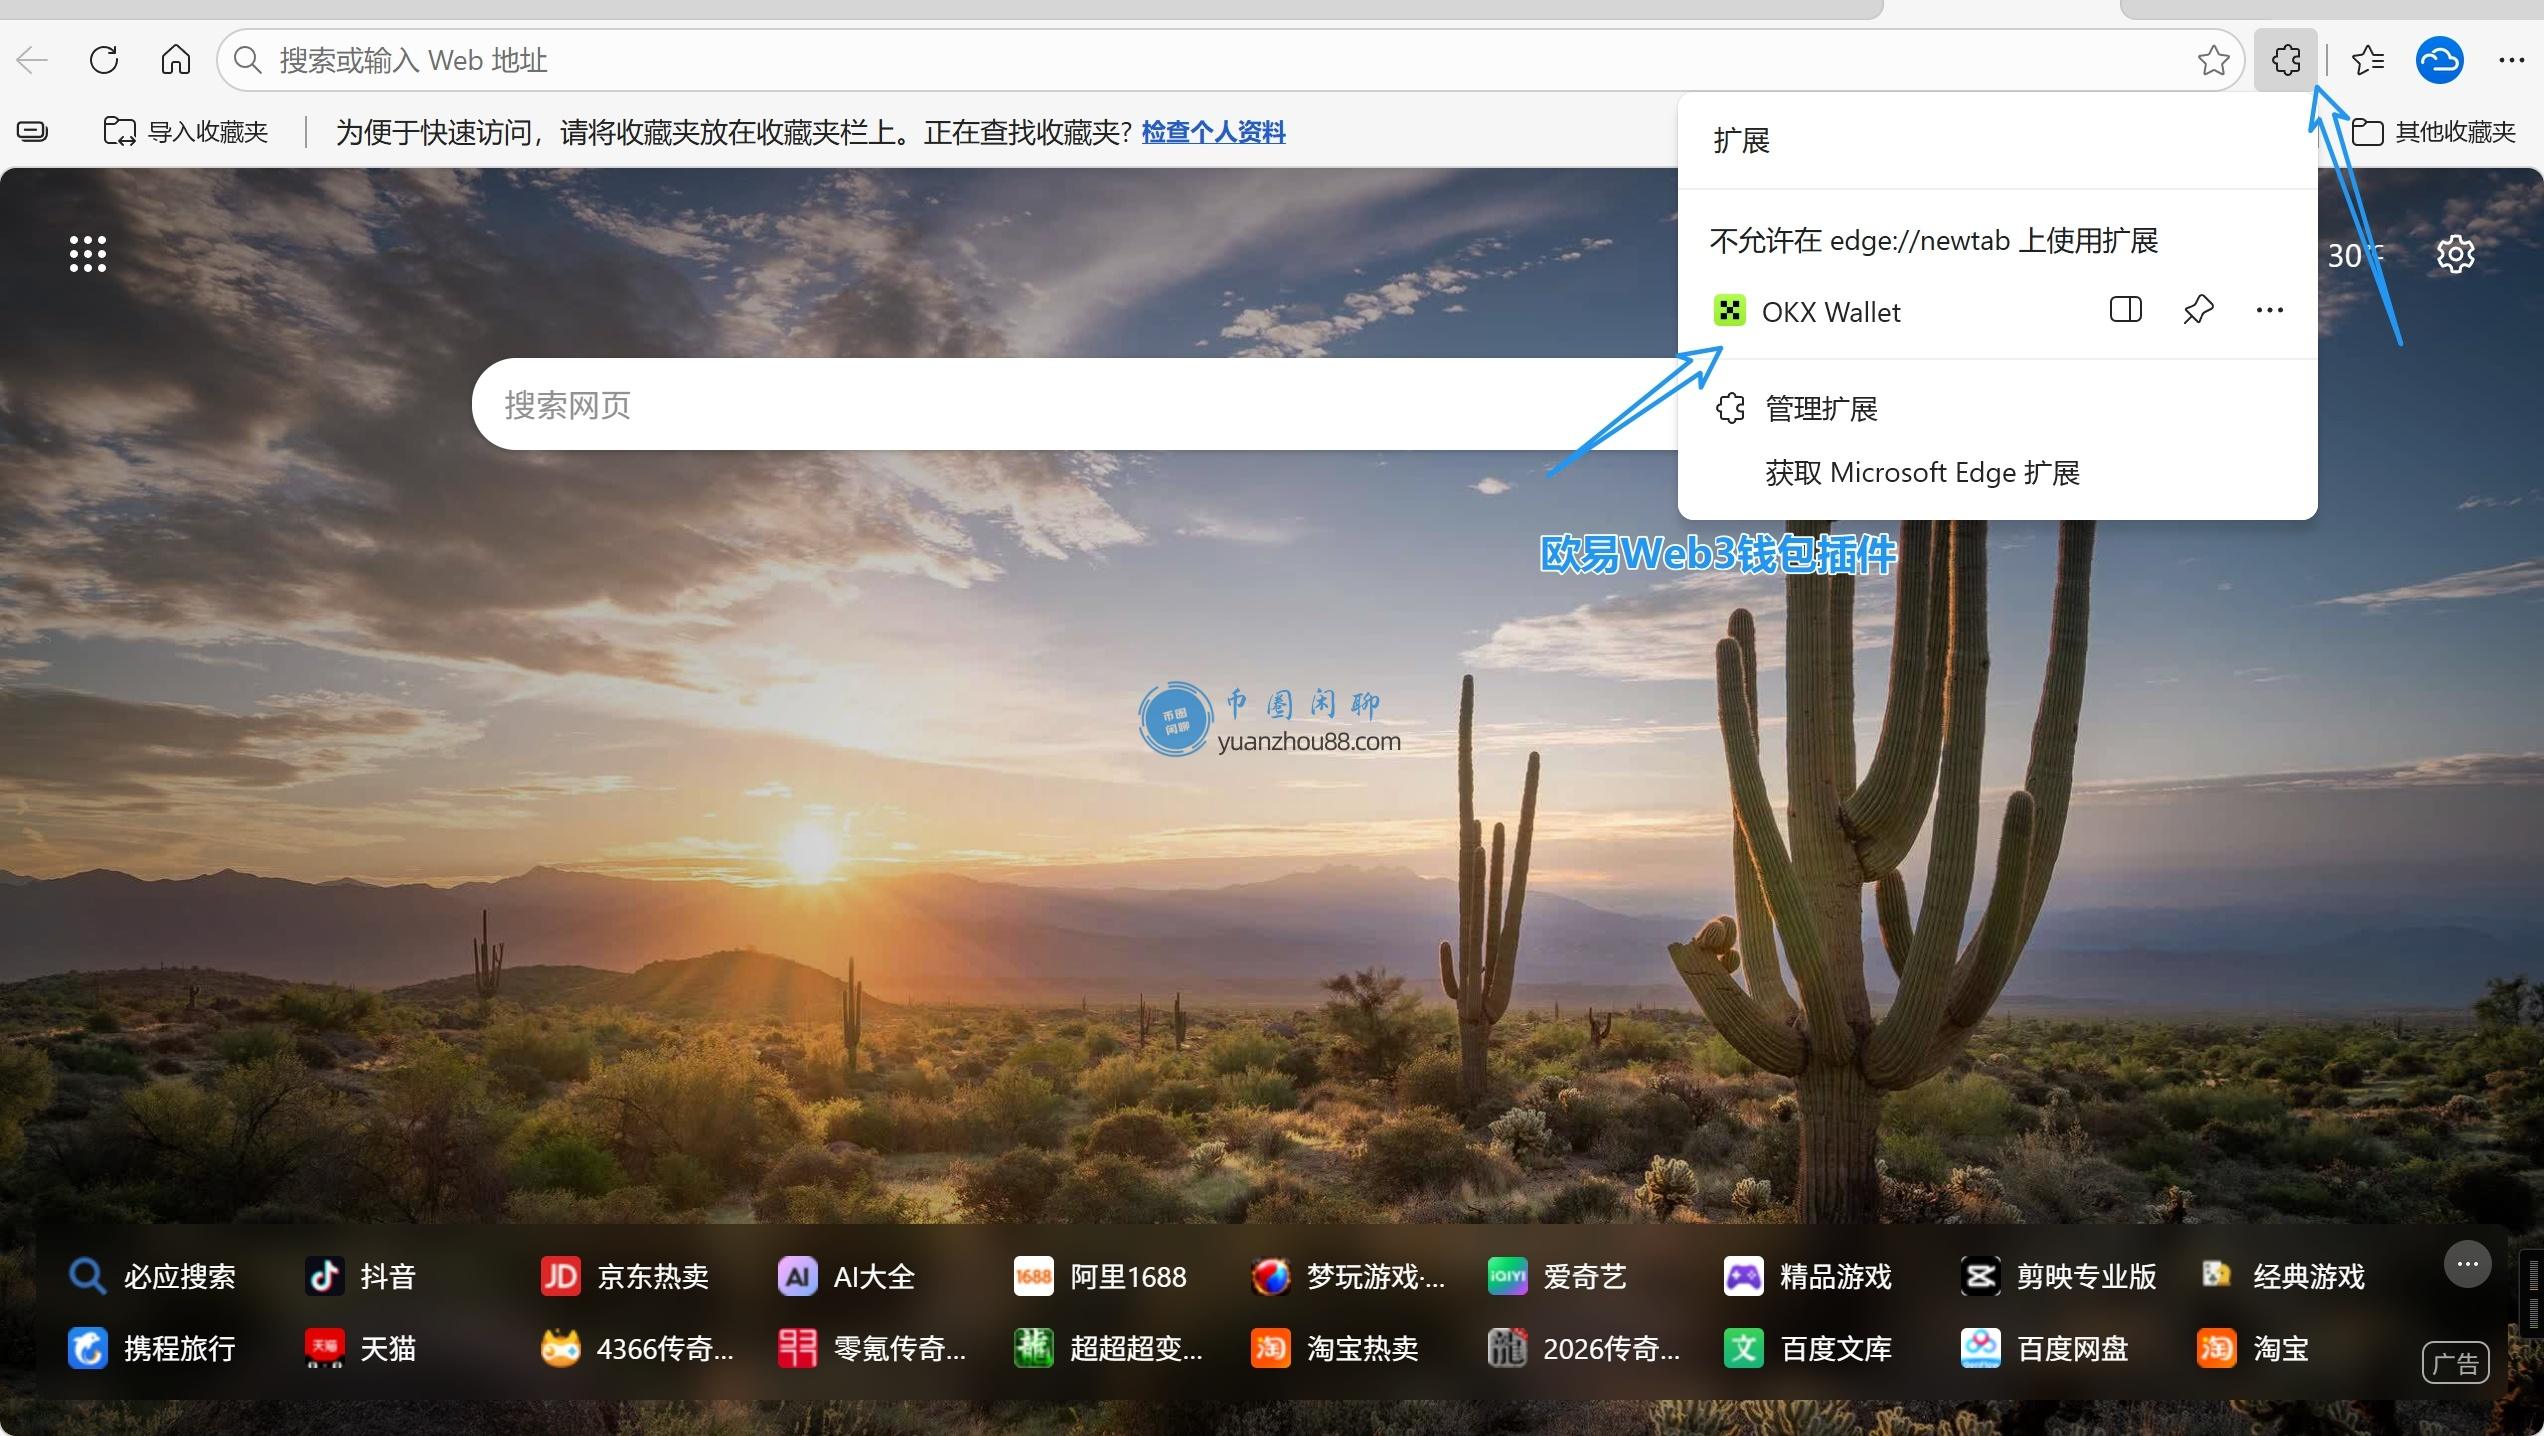Click the 检查个人资料 link
Image resolution: width=2544 pixels, height=1436 pixels.
1213,131
